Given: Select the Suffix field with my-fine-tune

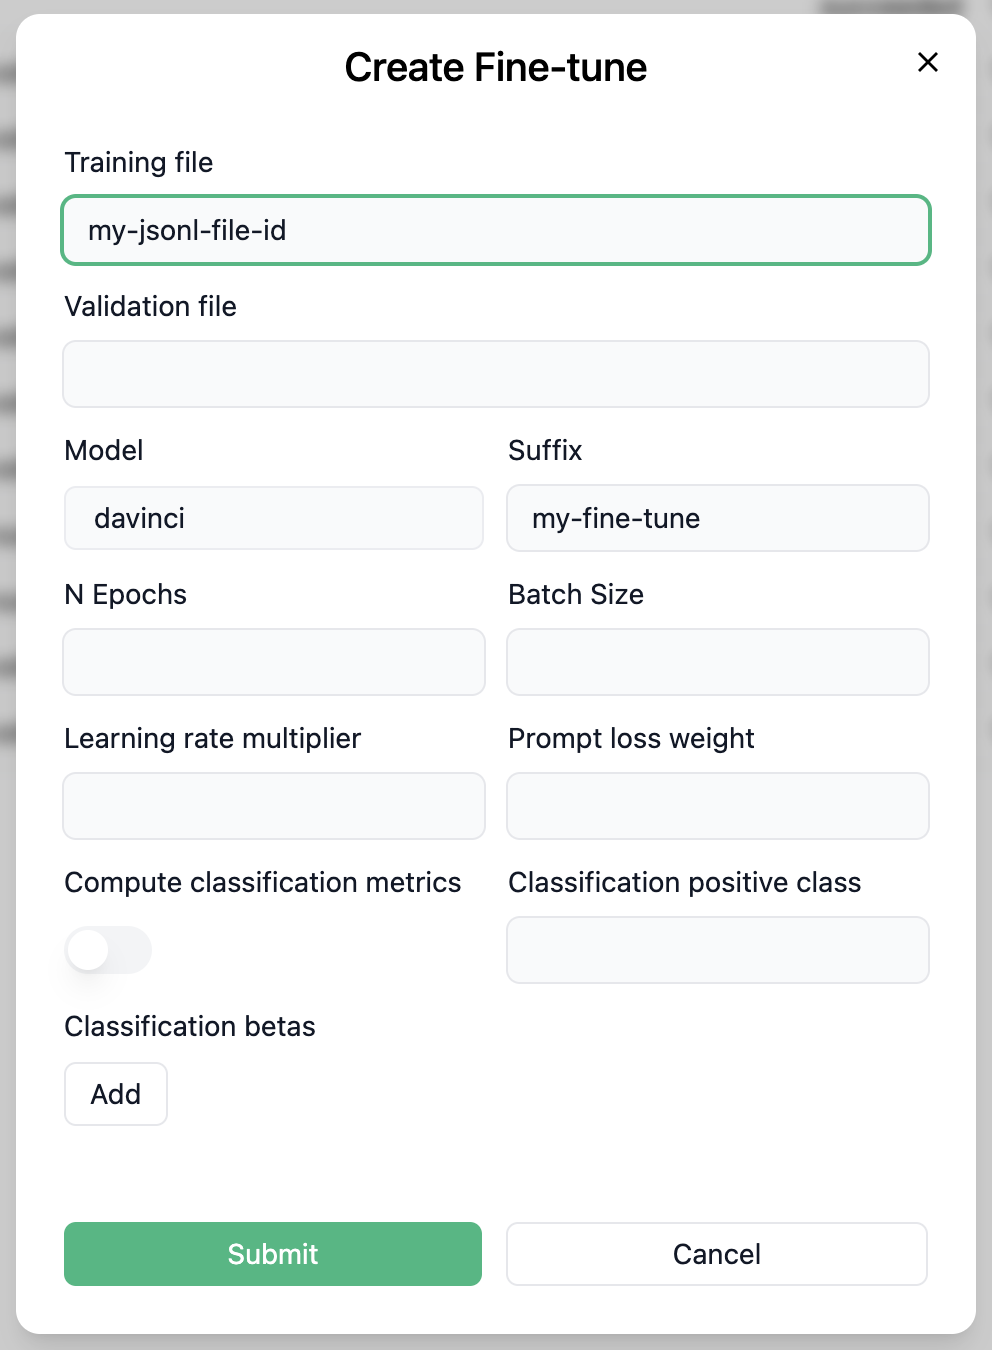Looking at the screenshot, I should tap(717, 518).
